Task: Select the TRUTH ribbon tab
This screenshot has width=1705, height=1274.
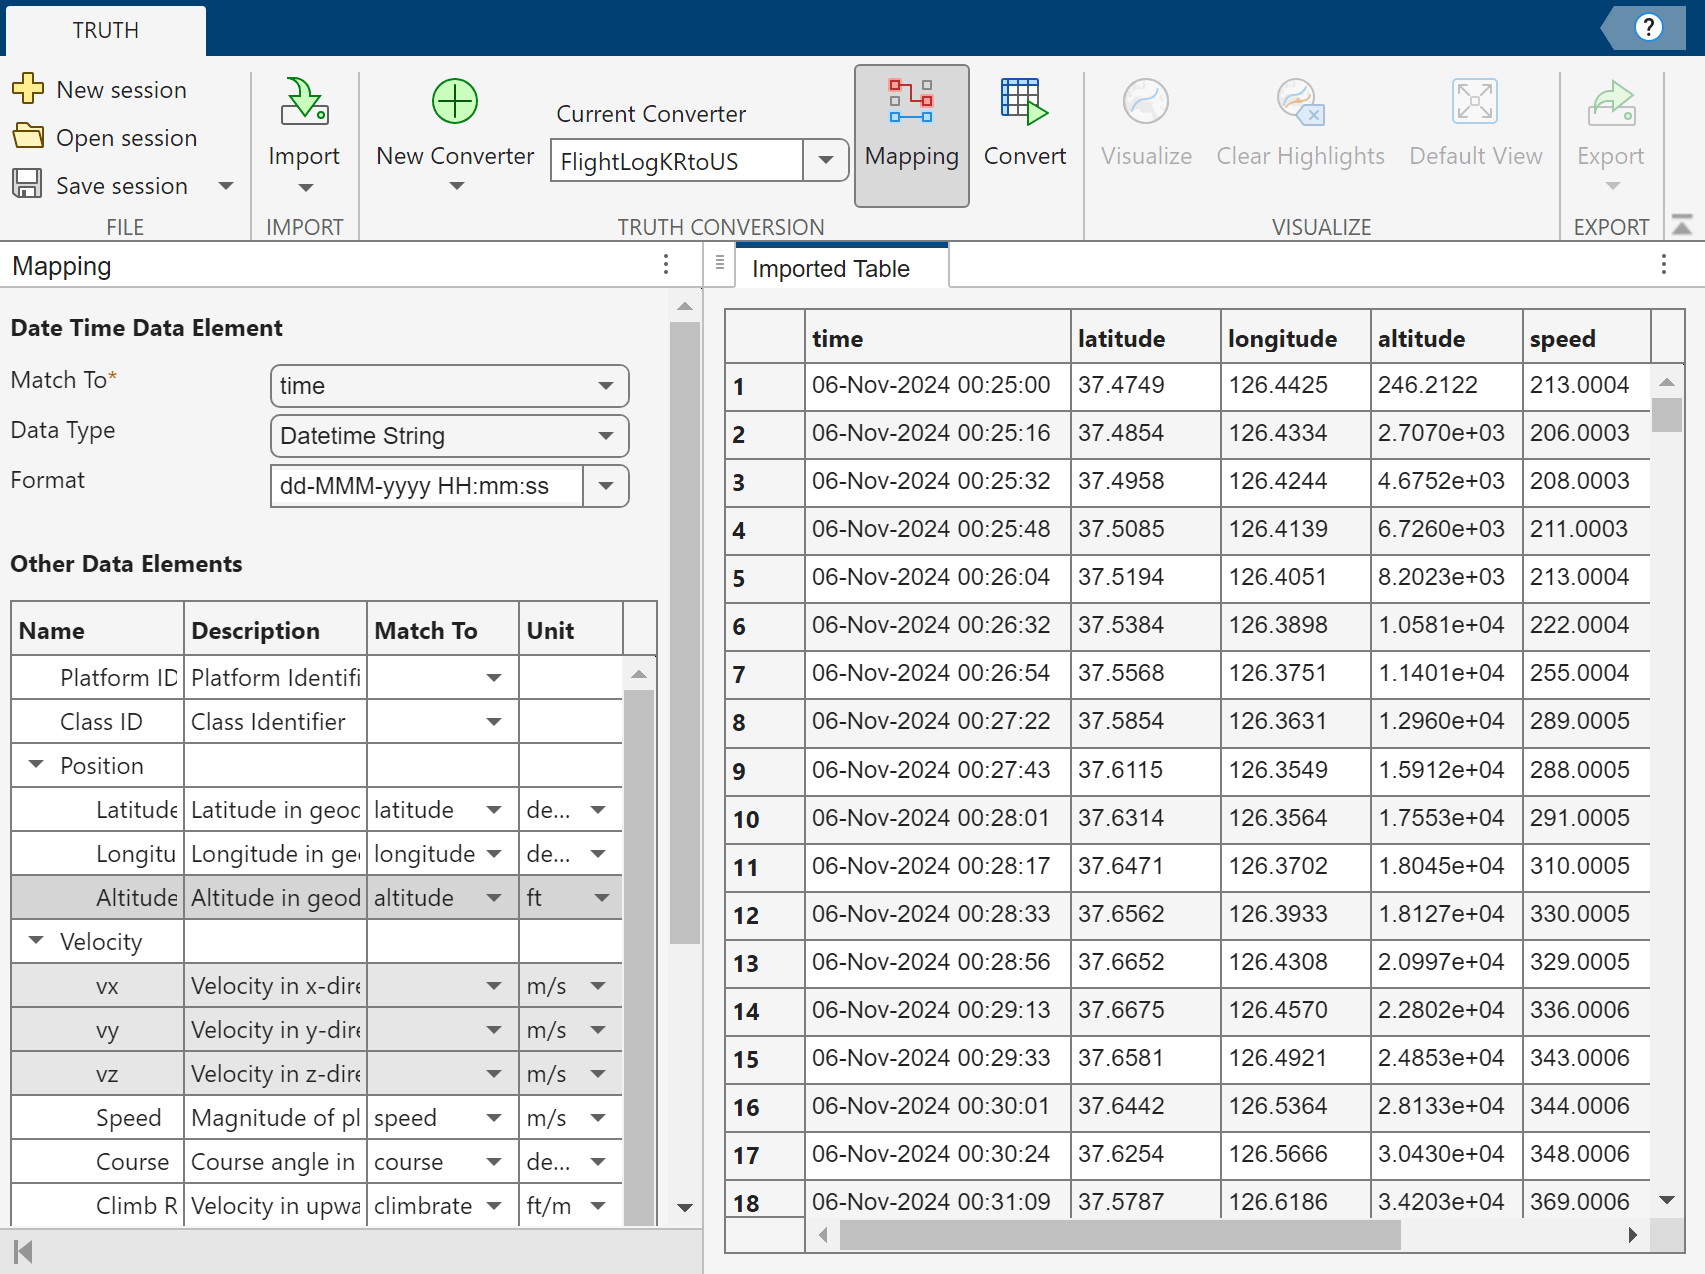Action: pos(105,30)
